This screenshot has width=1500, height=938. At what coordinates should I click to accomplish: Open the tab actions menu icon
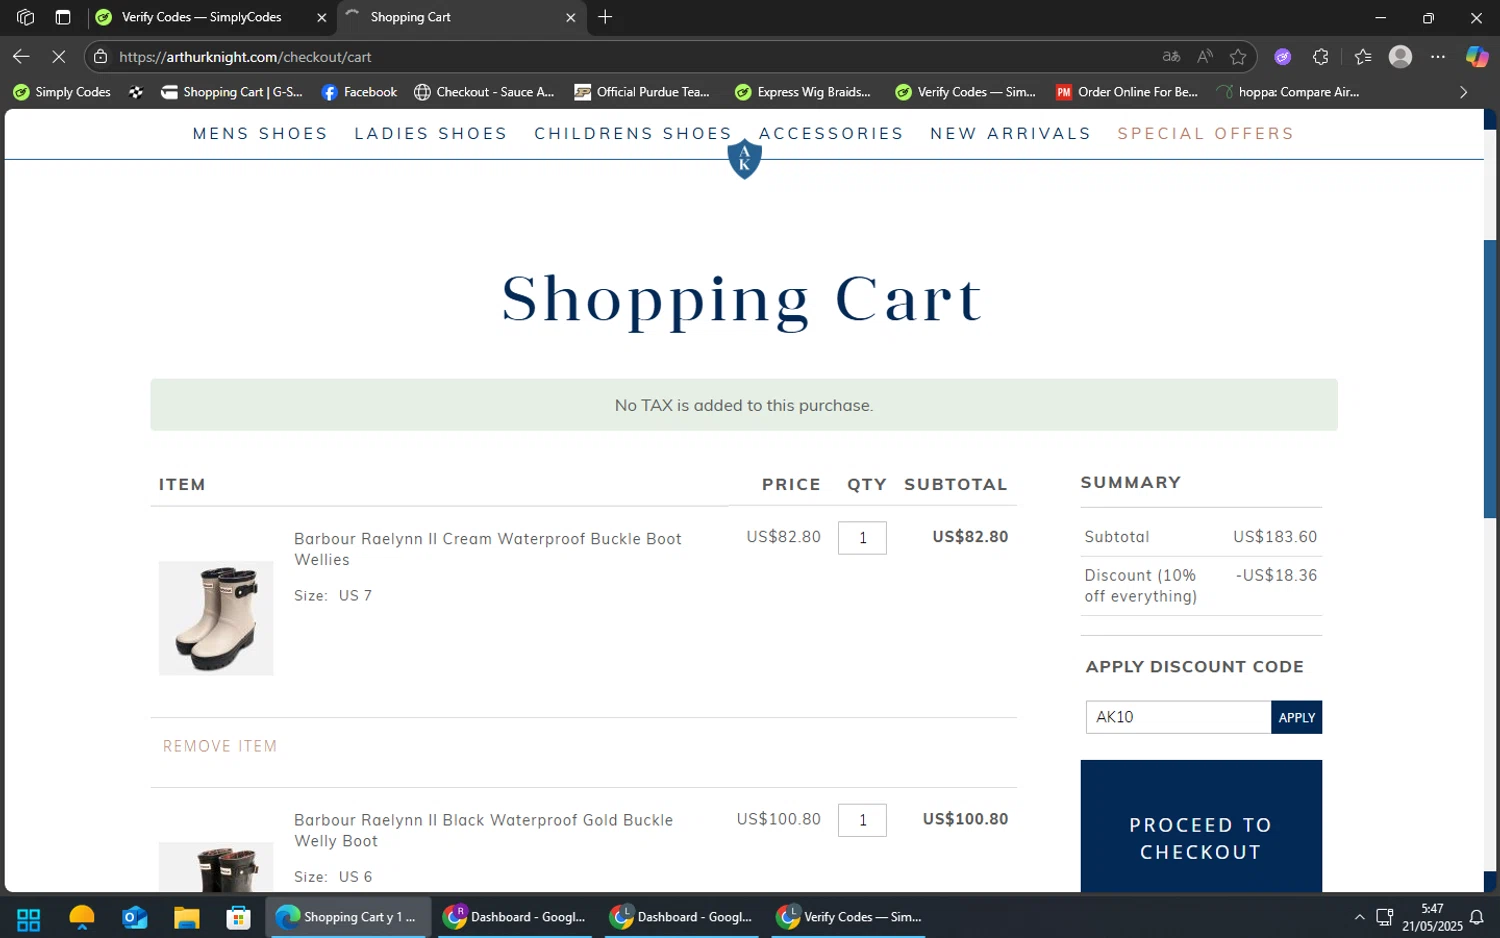tap(63, 17)
